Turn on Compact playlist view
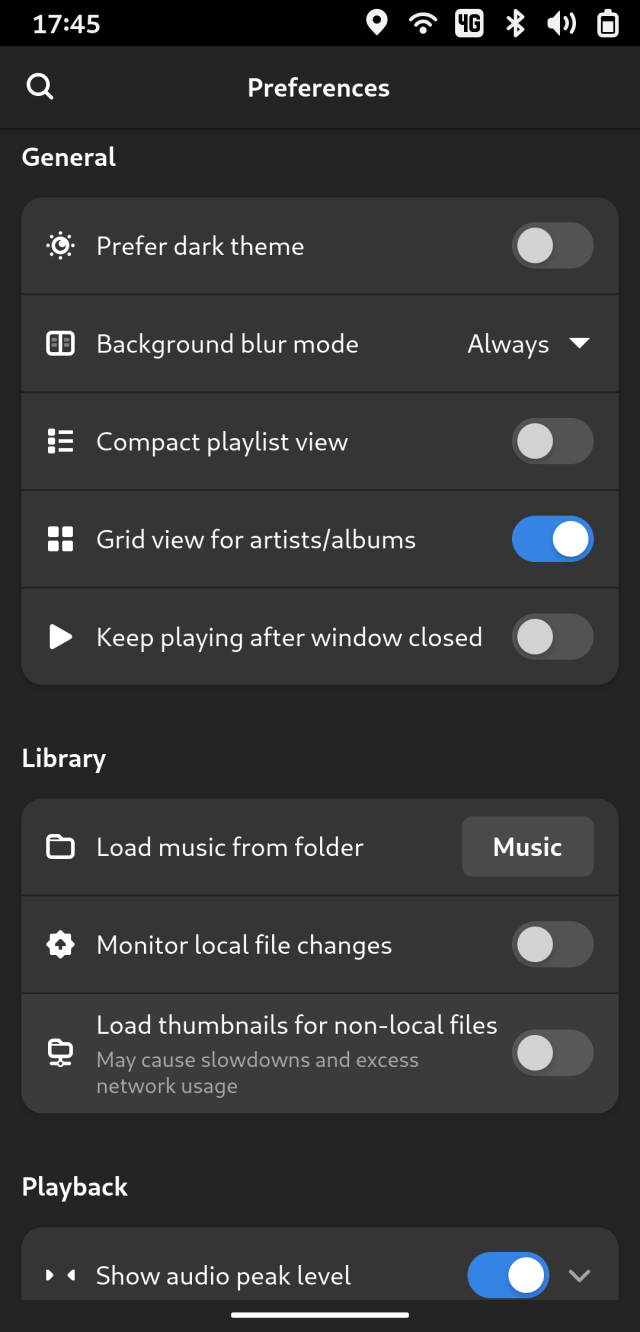This screenshot has width=640, height=1332. click(x=552, y=442)
